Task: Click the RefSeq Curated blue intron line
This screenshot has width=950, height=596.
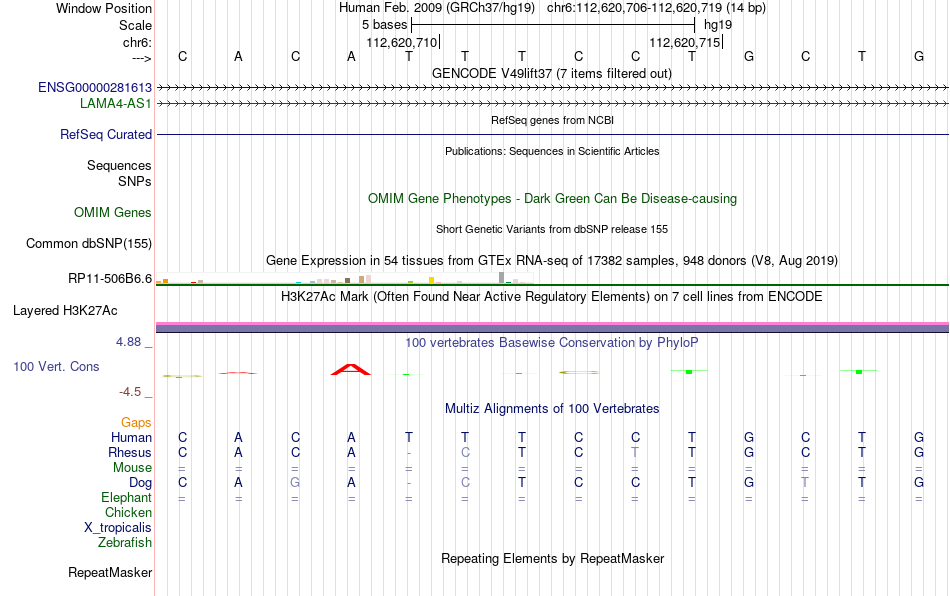Action: [552, 134]
